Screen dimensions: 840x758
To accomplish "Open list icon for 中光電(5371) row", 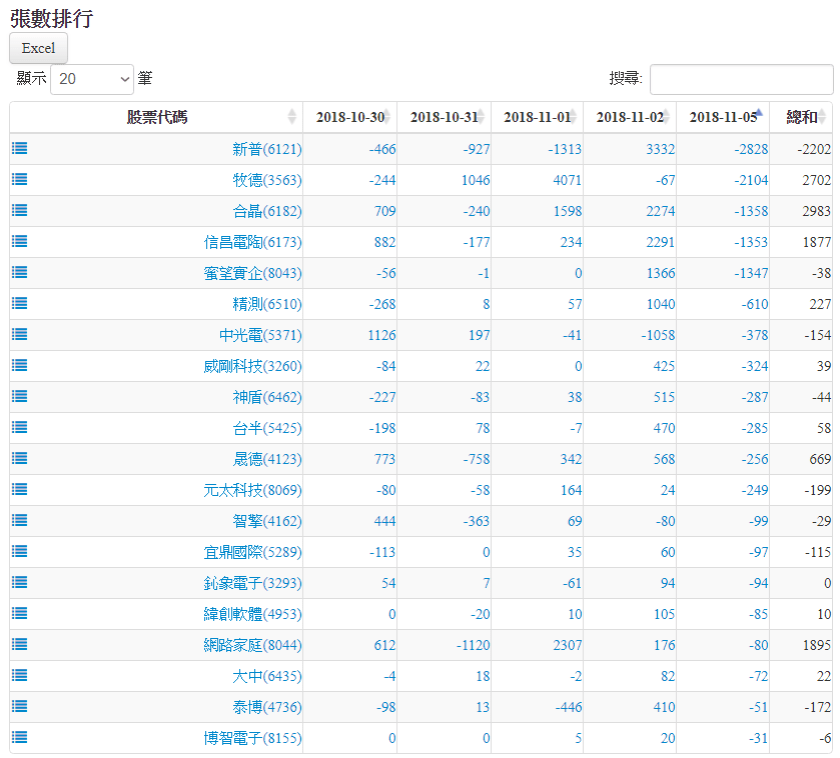I will (x=20, y=334).
